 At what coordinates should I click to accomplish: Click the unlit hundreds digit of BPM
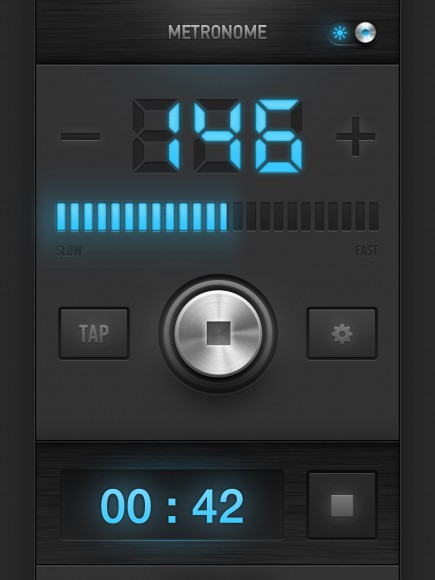pos(156,136)
